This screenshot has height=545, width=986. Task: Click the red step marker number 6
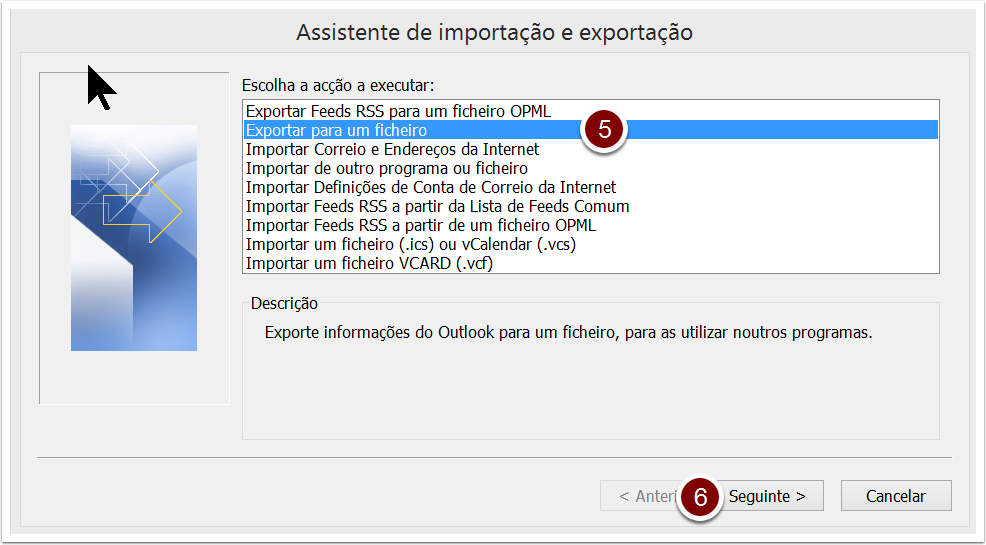pos(699,497)
